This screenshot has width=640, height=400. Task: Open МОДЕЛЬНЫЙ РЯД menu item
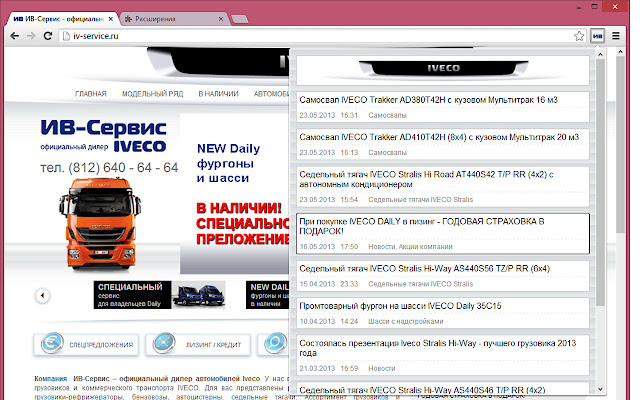click(152, 94)
